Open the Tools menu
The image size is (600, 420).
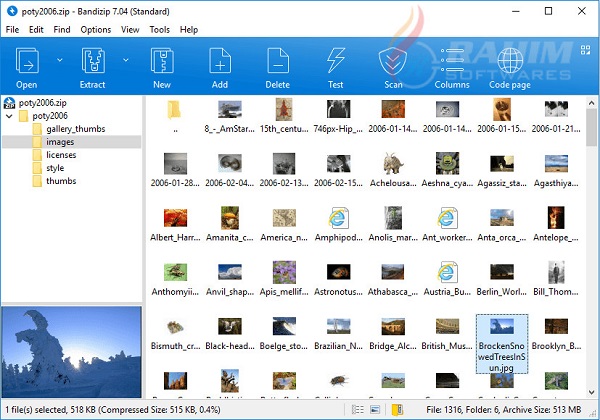click(159, 30)
